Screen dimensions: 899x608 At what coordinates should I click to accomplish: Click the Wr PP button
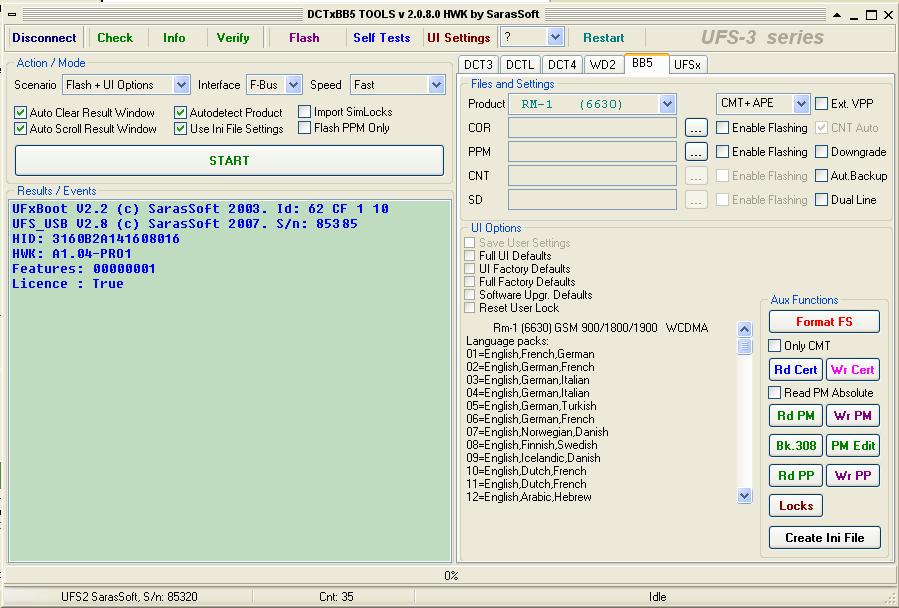pos(853,476)
